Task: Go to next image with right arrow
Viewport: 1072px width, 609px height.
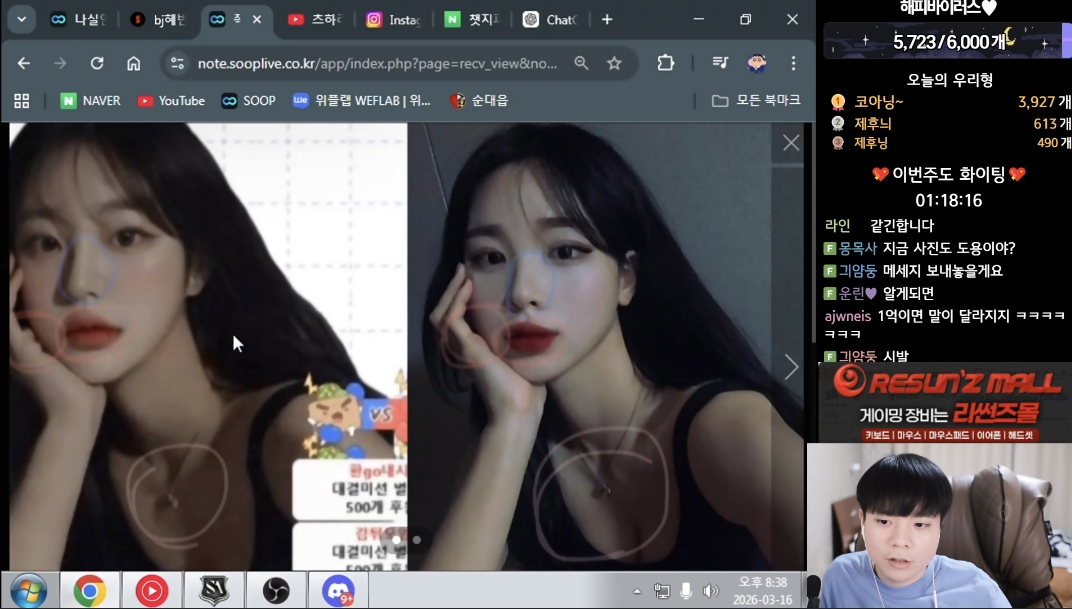Action: tap(791, 367)
